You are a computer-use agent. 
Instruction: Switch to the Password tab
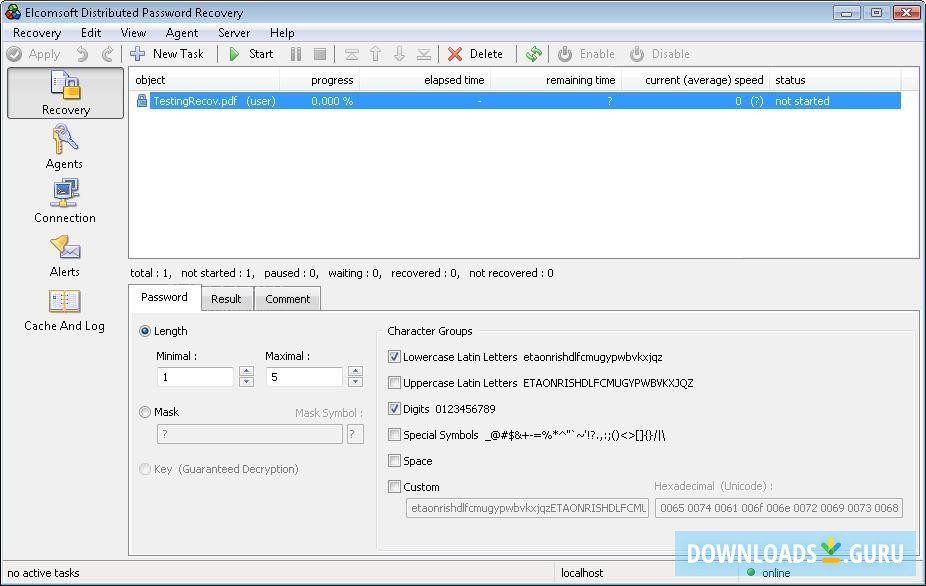pos(164,297)
